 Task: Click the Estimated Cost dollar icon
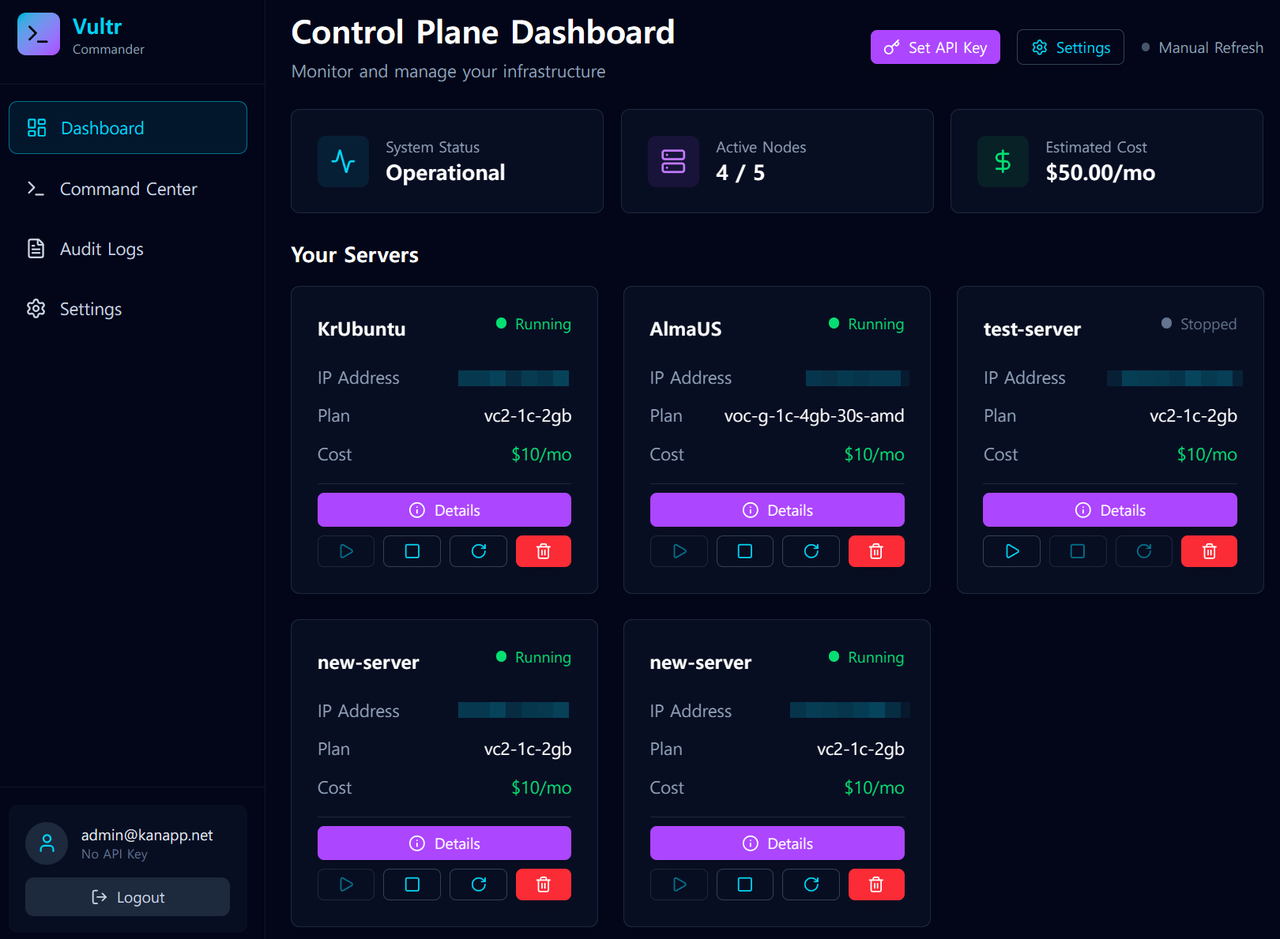[x=1003, y=161]
